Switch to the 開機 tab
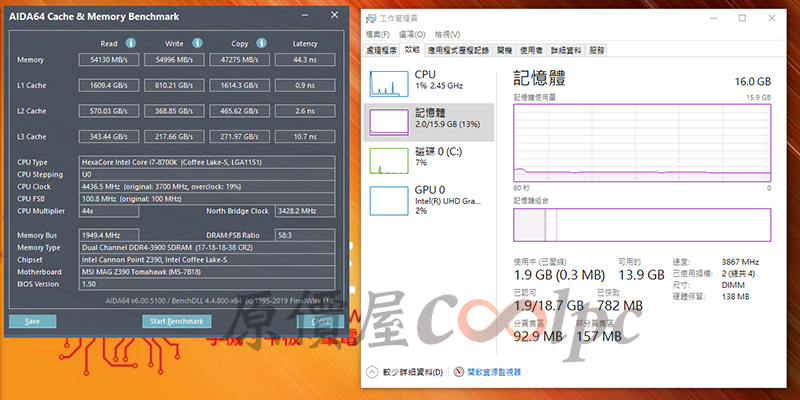Viewport: 800px width, 400px height. [505, 51]
